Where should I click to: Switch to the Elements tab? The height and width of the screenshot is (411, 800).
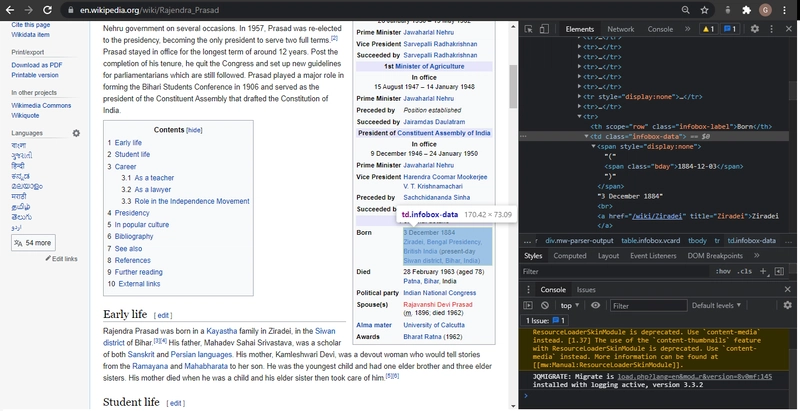pyautogui.click(x=580, y=29)
